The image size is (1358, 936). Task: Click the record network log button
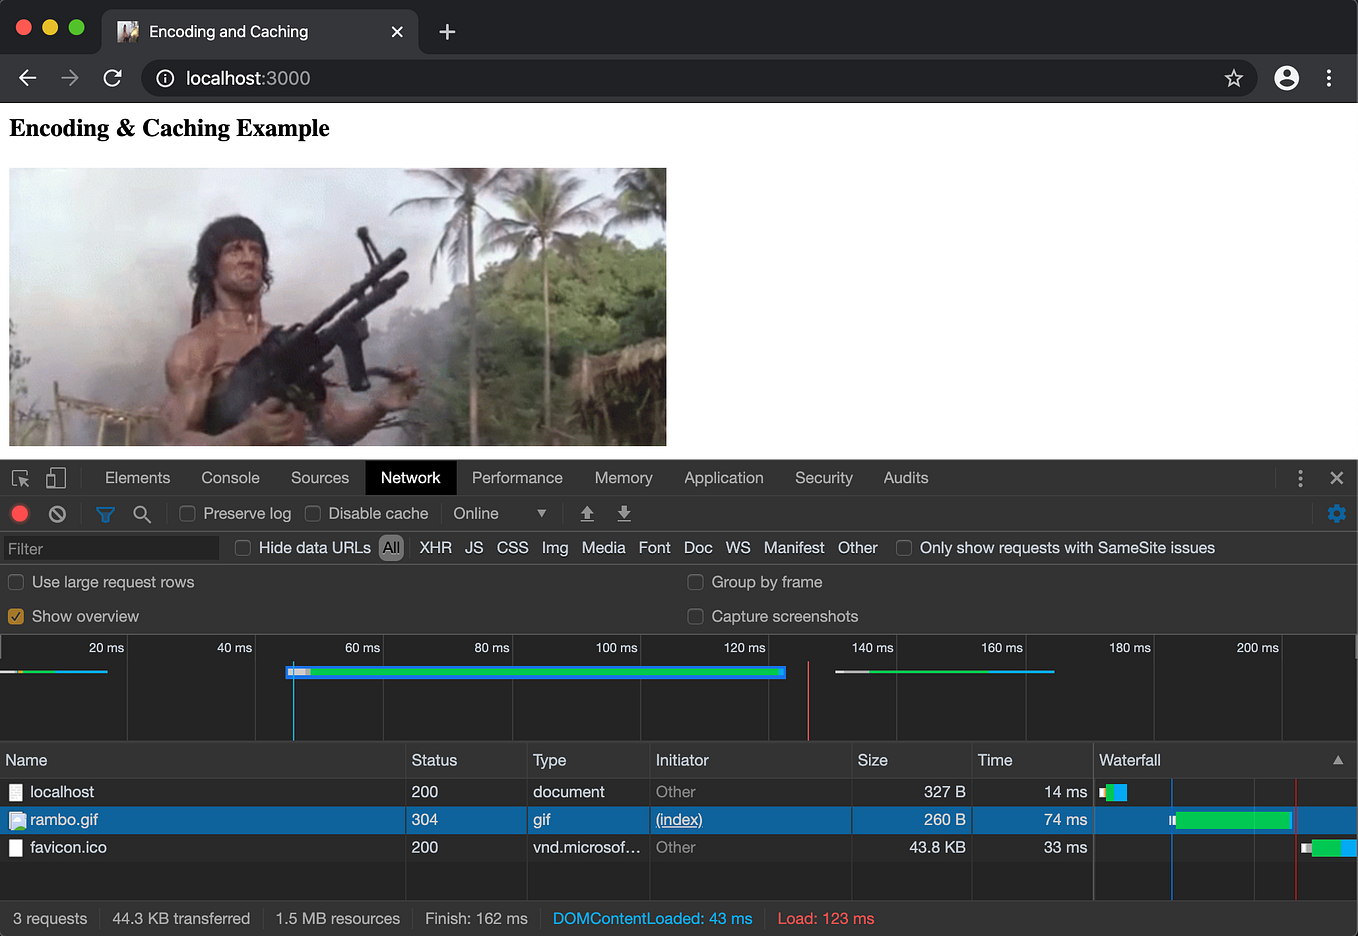click(x=19, y=514)
